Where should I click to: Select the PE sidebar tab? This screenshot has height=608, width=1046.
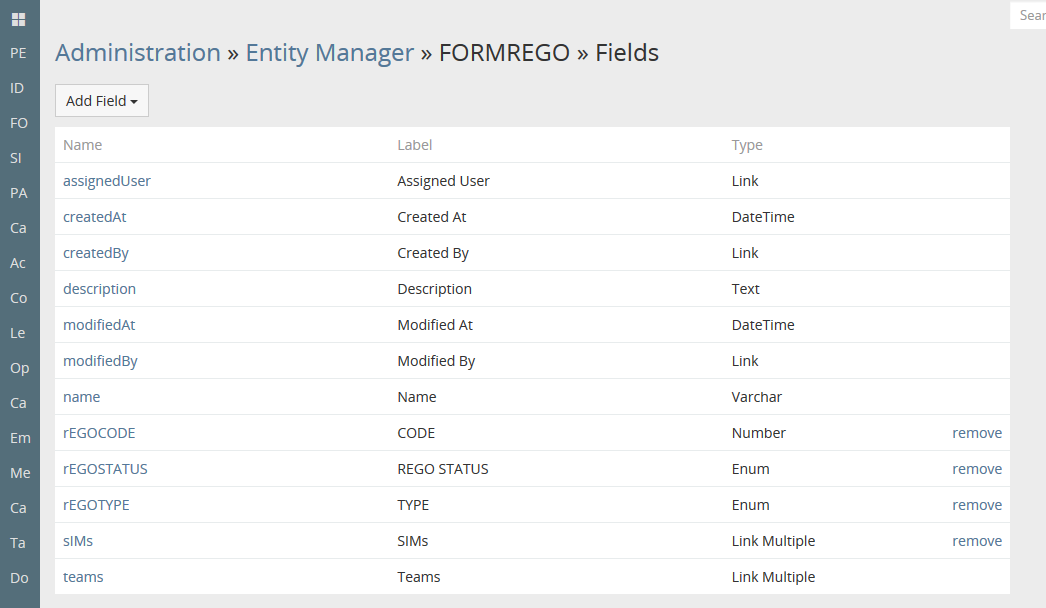click(18, 53)
